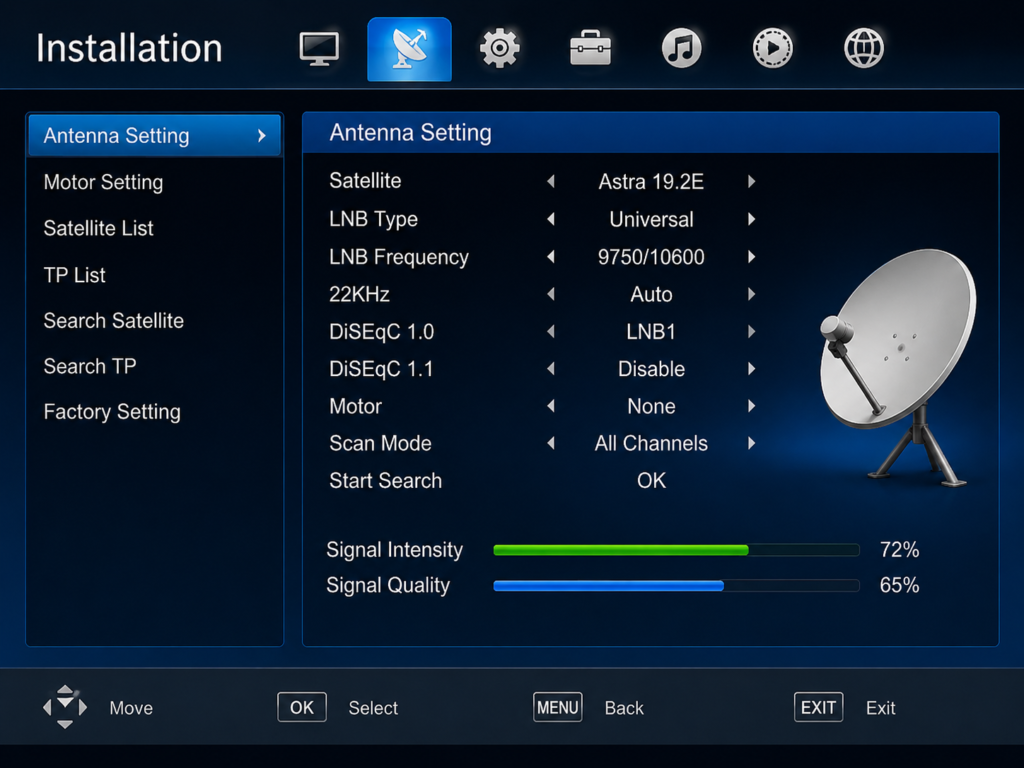Click left arrow for 22KHz
The image size is (1024, 768).
pos(551,295)
